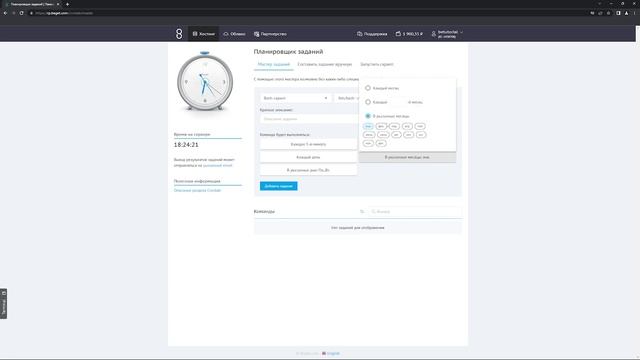Click the sort icon beside Команды
Image resolution: width=640 pixels, height=360 pixels.
pos(362,211)
